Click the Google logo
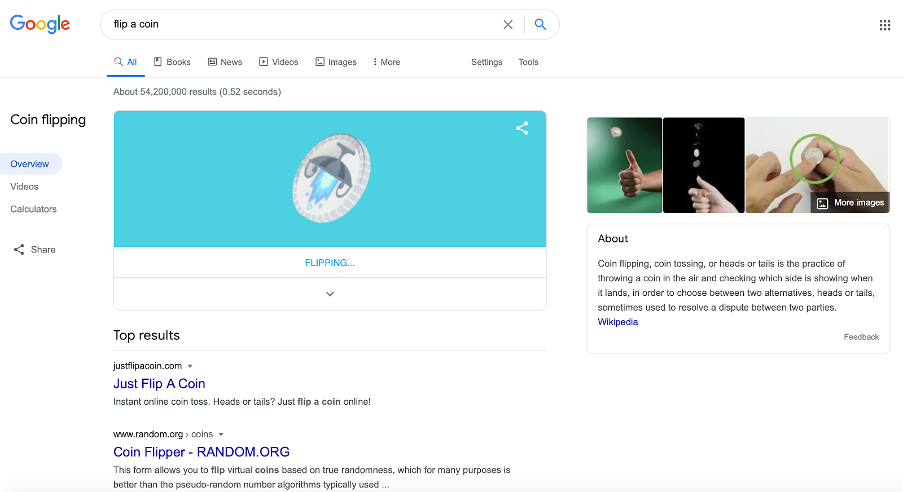 click(40, 24)
